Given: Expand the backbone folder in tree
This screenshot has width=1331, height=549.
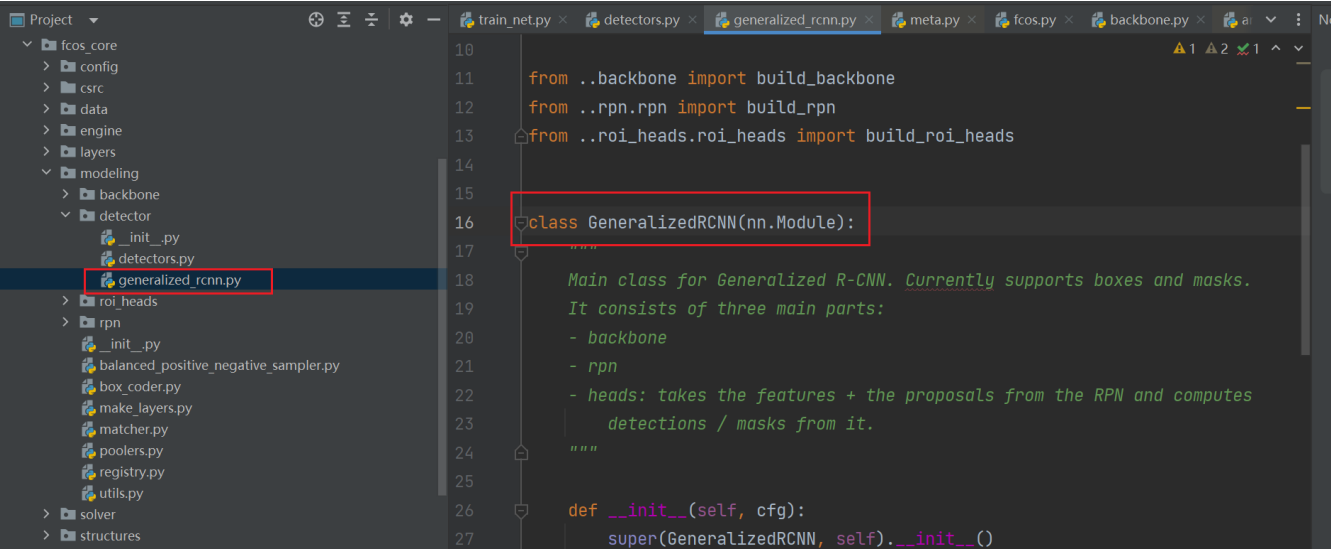Looking at the screenshot, I should tap(66, 194).
